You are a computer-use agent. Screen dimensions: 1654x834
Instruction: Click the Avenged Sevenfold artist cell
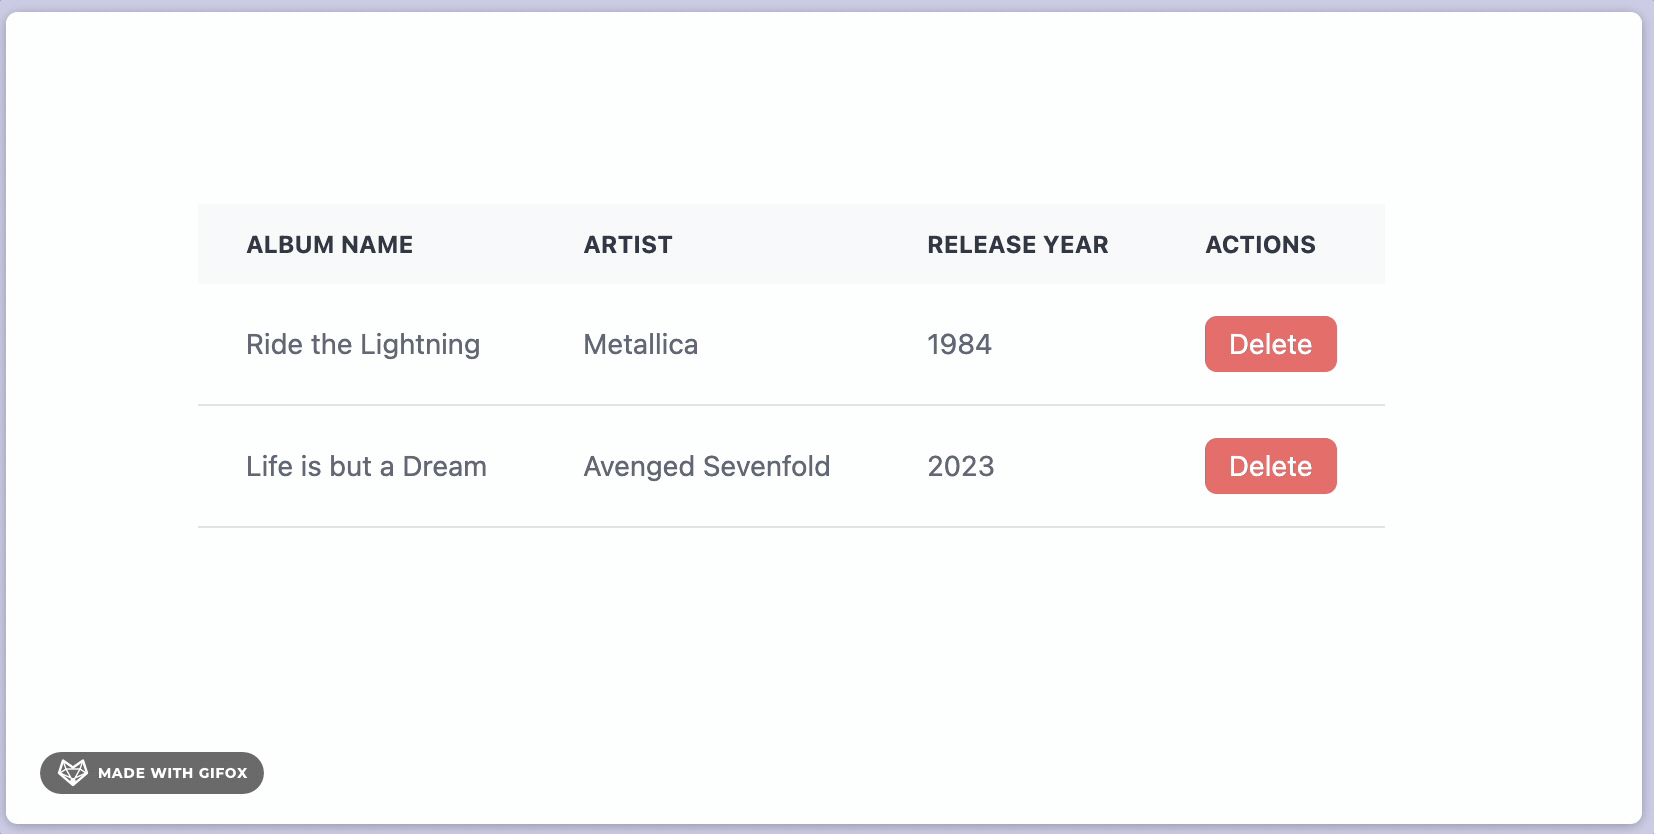(x=706, y=467)
